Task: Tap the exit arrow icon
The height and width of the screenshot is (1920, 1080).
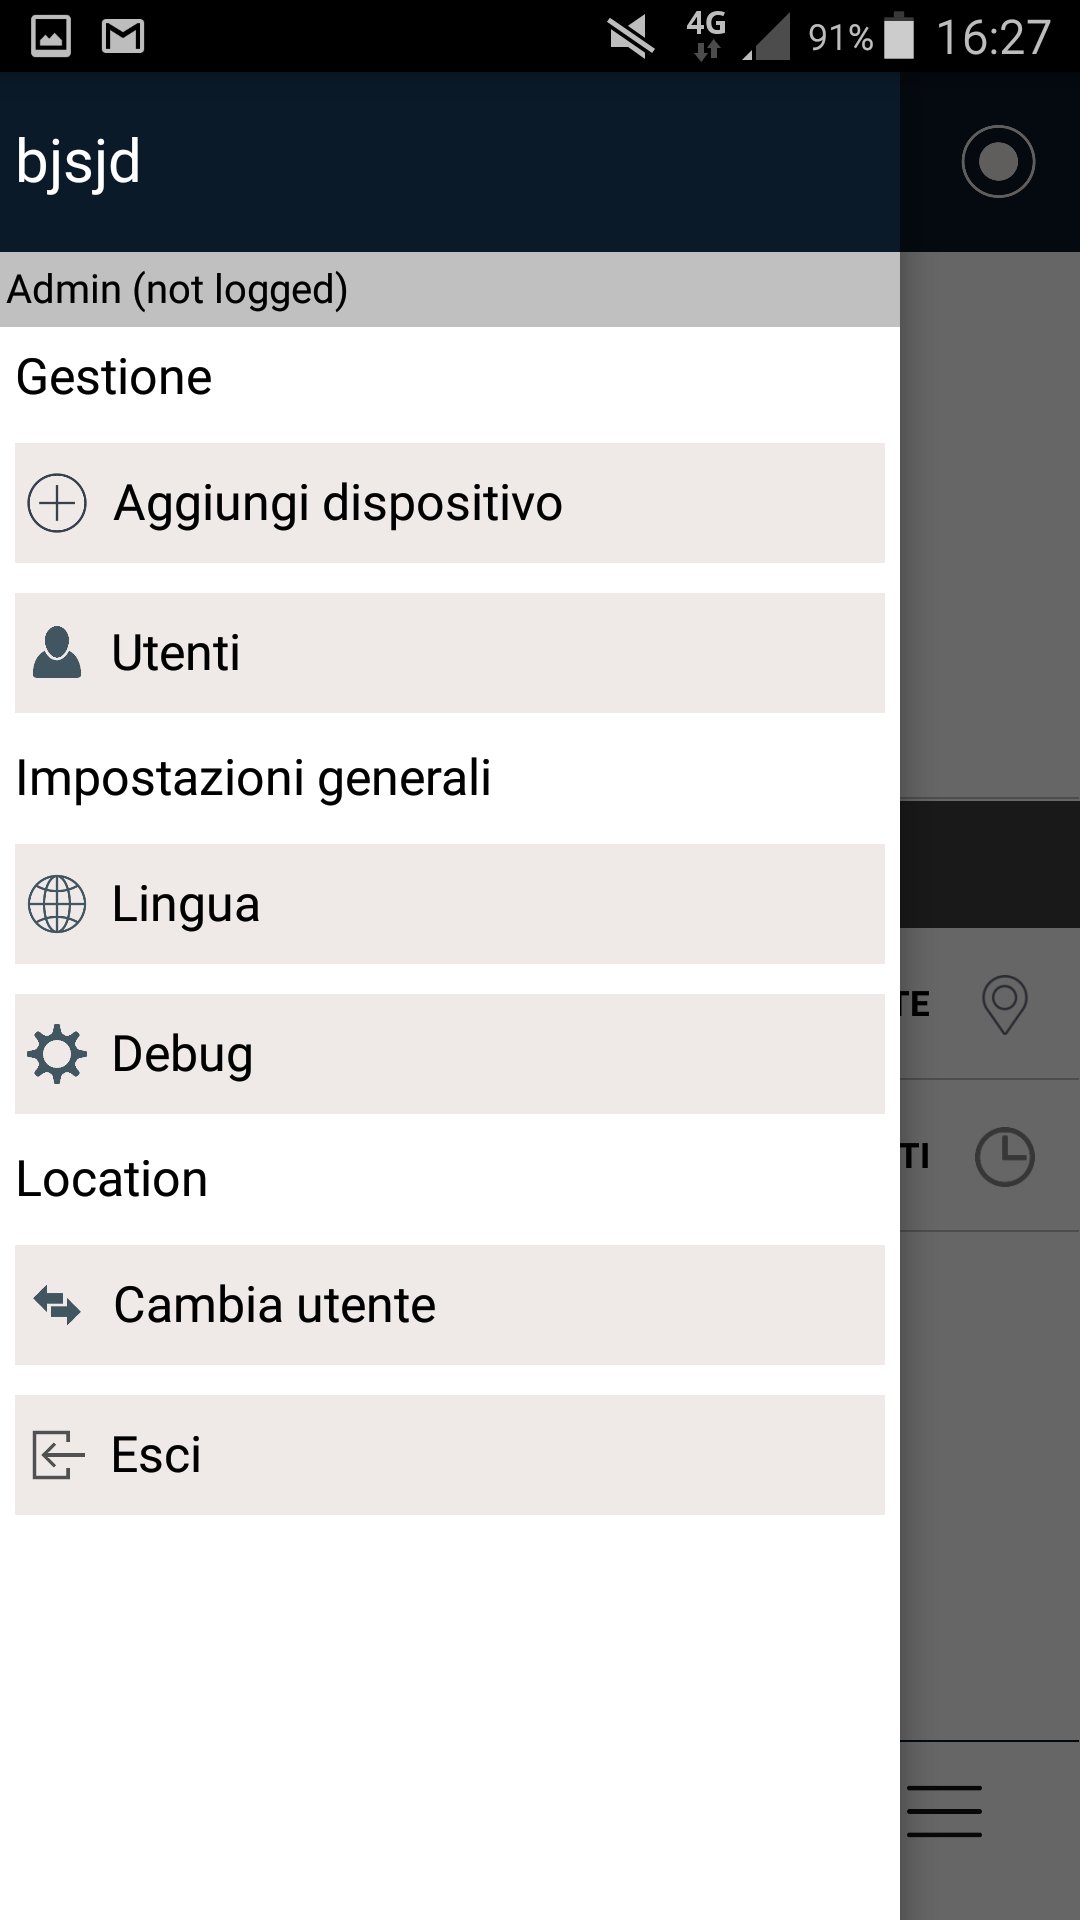Action: (57, 1455)
